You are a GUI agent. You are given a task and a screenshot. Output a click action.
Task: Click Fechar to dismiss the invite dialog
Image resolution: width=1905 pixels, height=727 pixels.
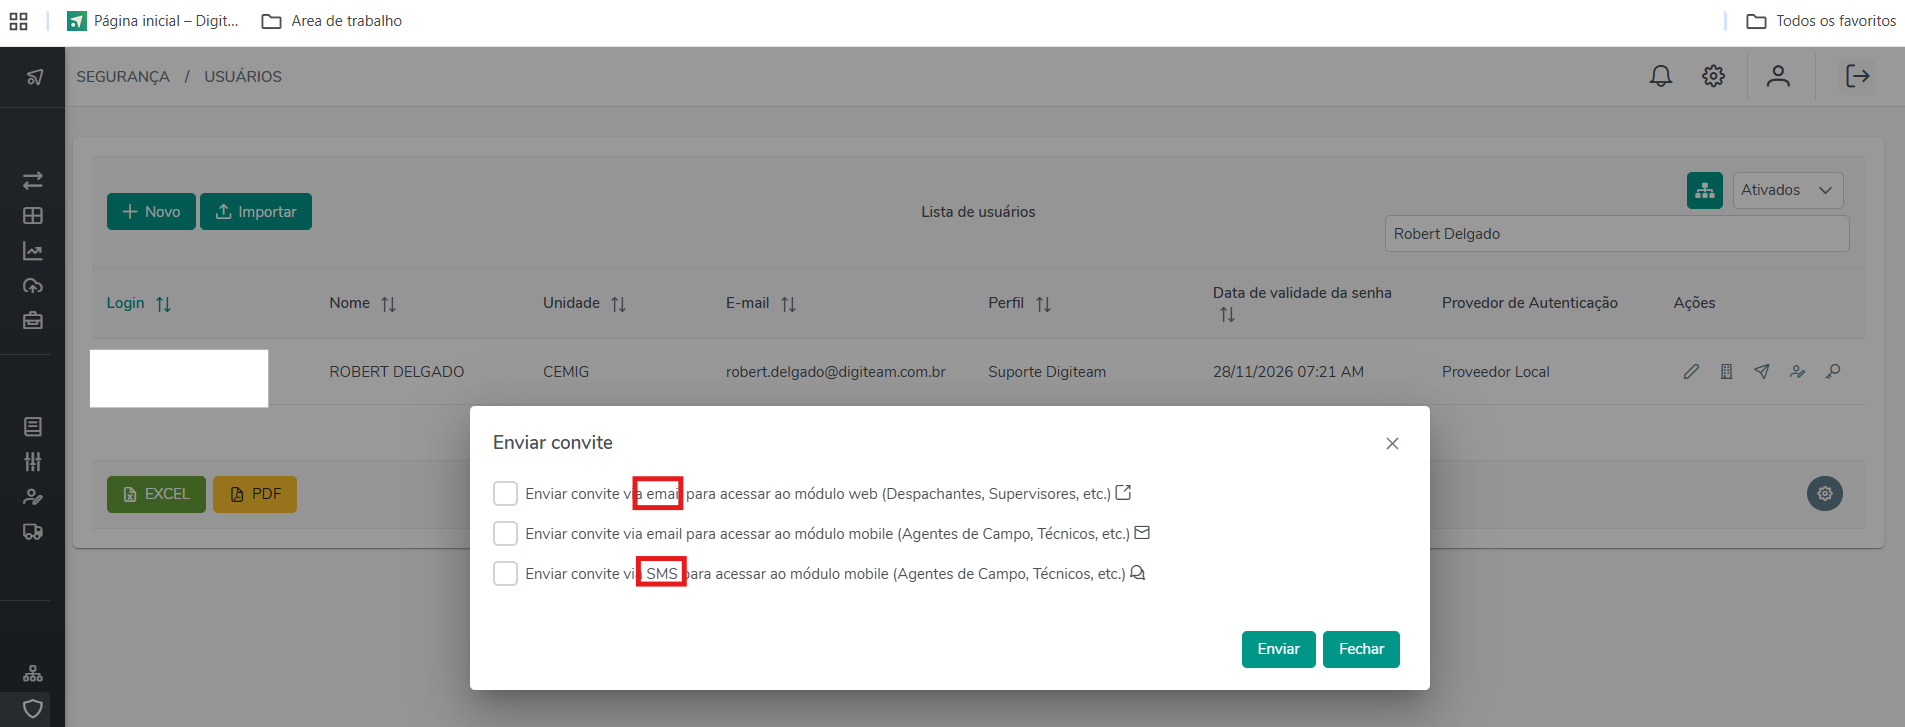[1360, 649]
